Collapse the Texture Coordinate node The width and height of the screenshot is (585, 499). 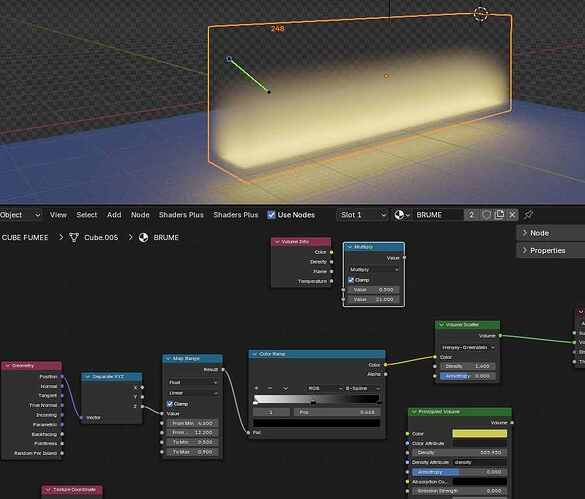point(48,490)
